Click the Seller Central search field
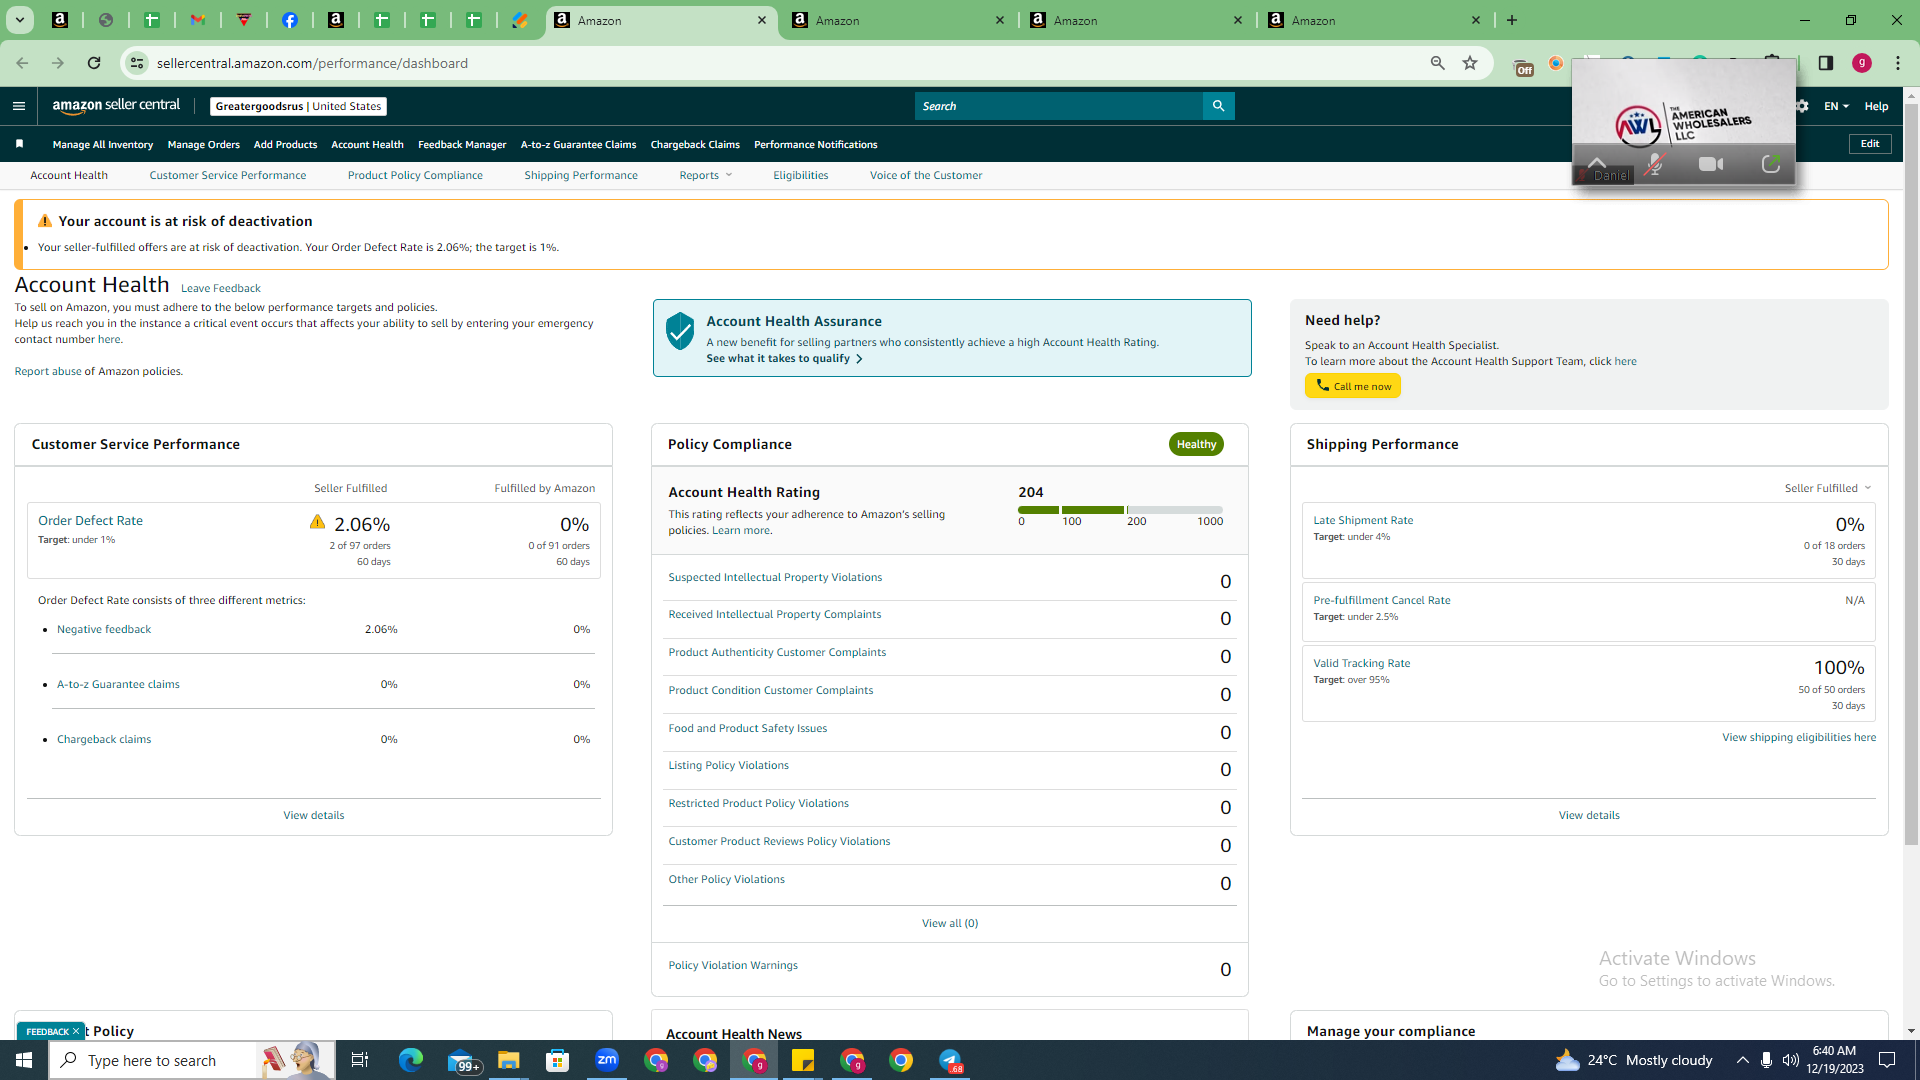1920x1080 pixels. pos(1058,106)
